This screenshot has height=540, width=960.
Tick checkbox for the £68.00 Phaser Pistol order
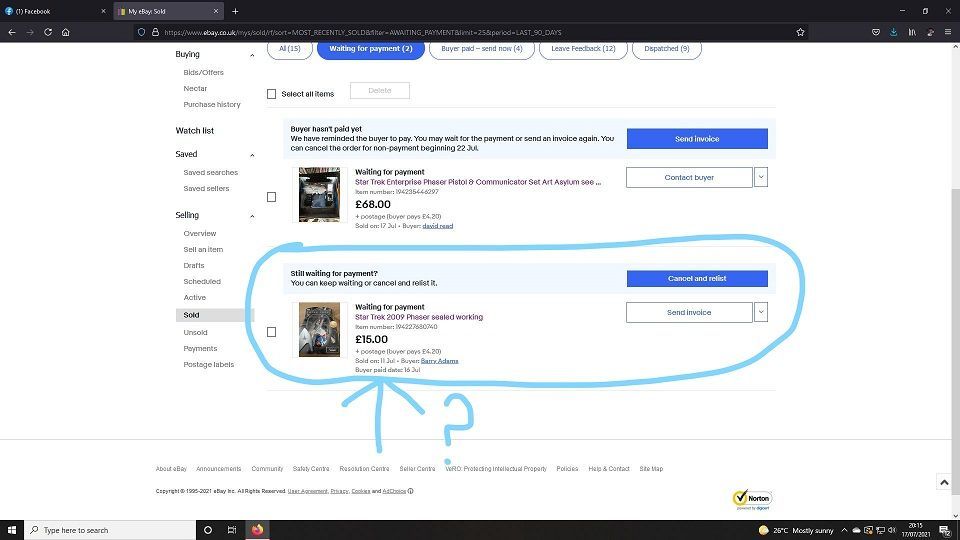(x=271, y=197)
